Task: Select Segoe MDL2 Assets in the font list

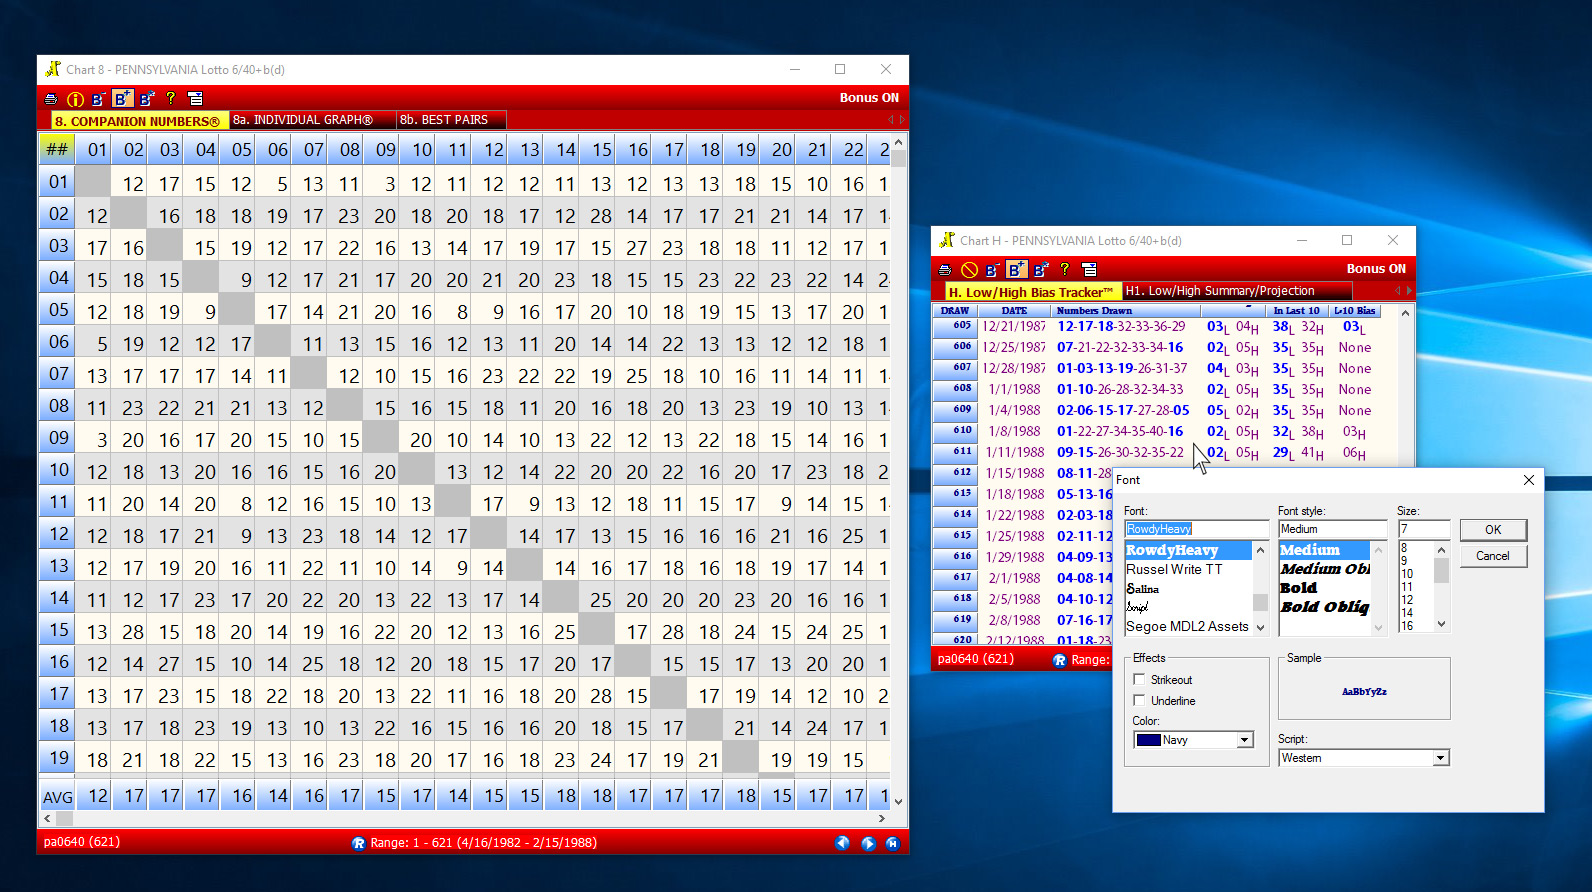Action: 1188,626
